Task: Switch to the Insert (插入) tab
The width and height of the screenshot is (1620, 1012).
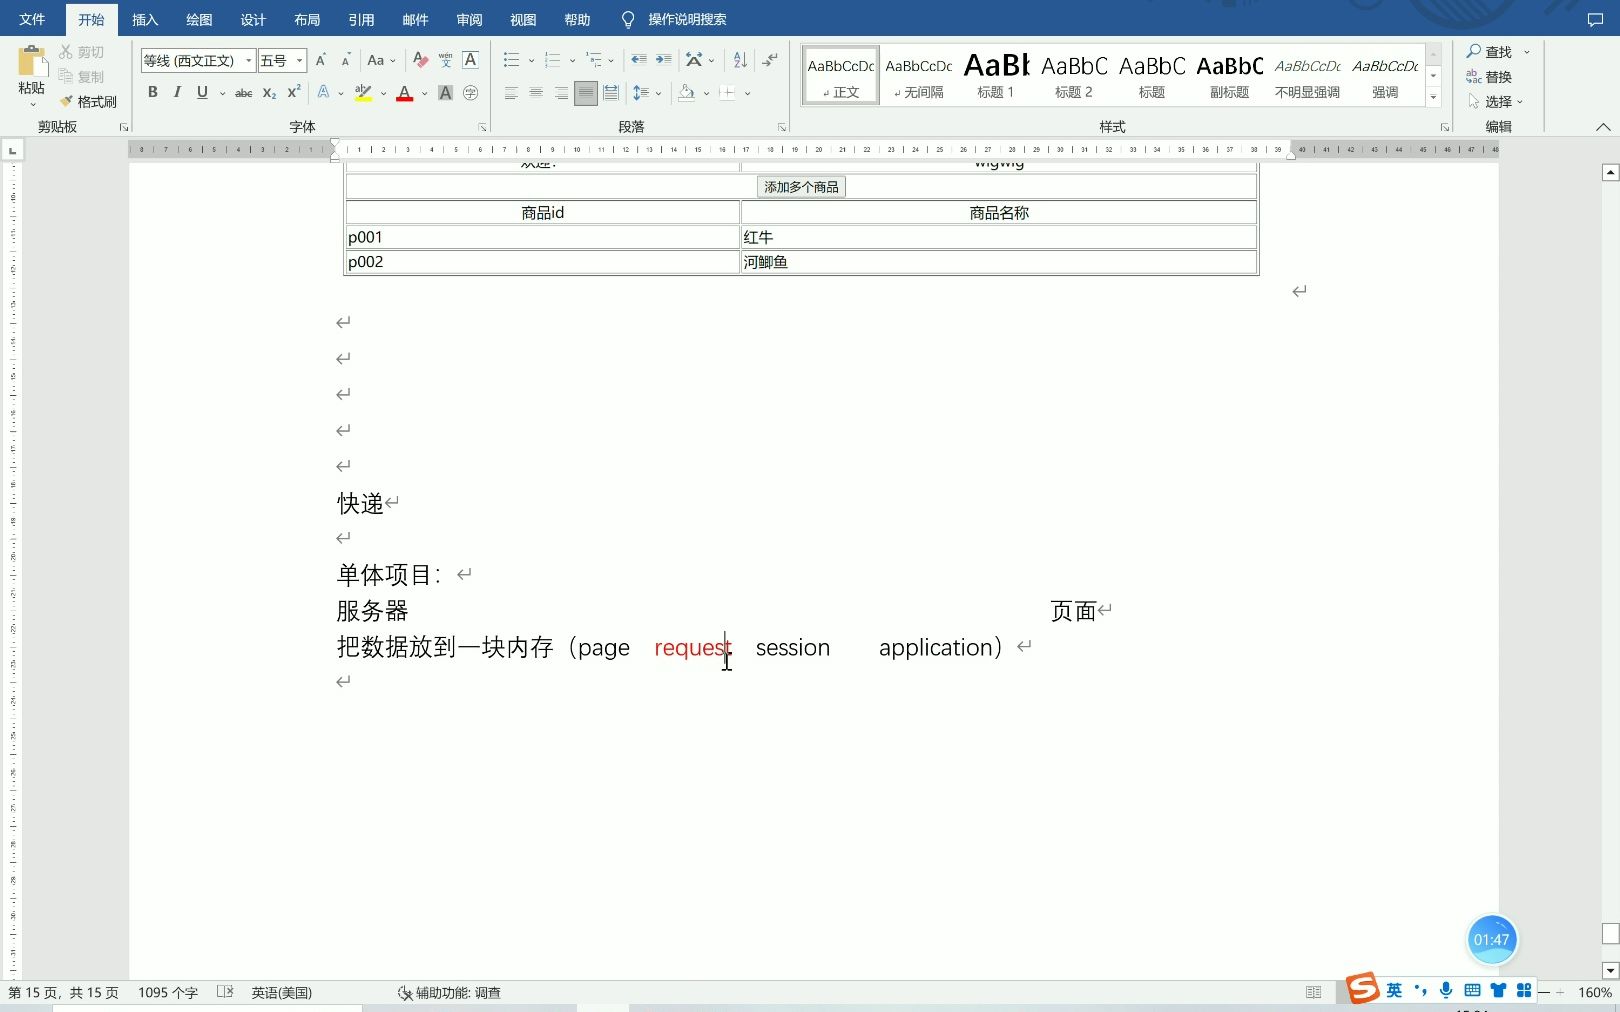Action: pyautogui.click(x=145, y=19)
